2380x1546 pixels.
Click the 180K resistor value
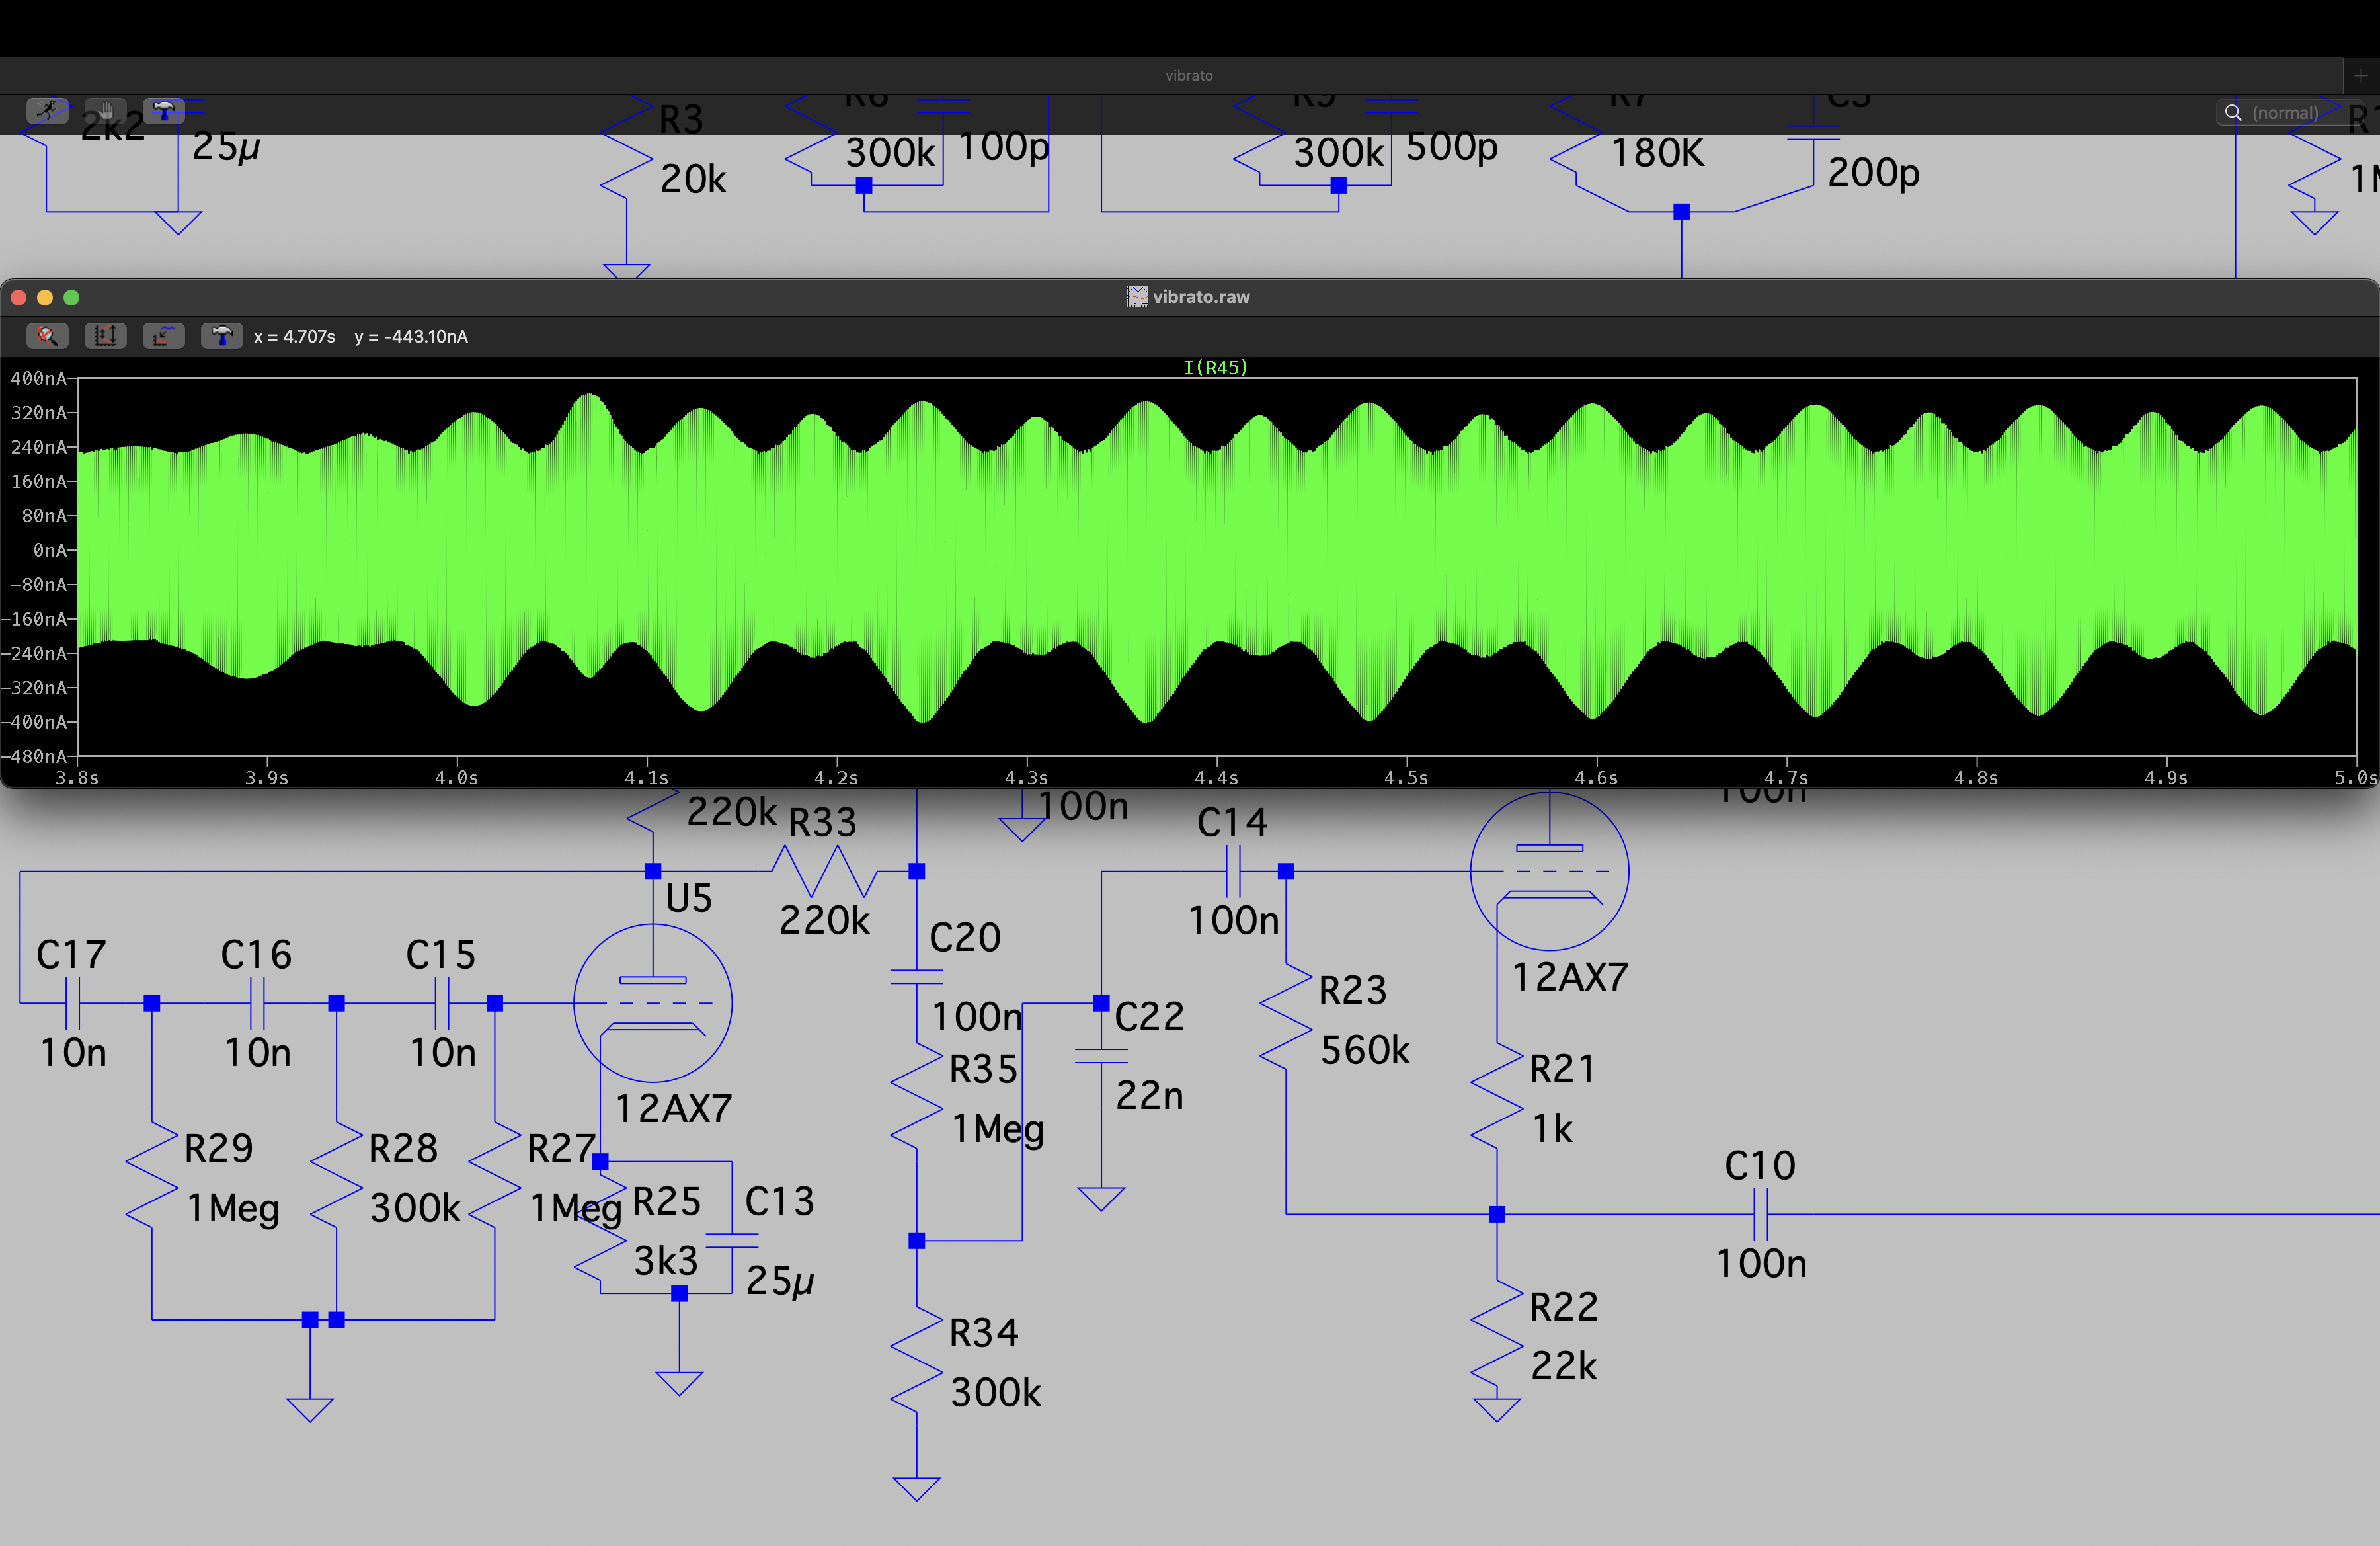[x=1657, y=153]
